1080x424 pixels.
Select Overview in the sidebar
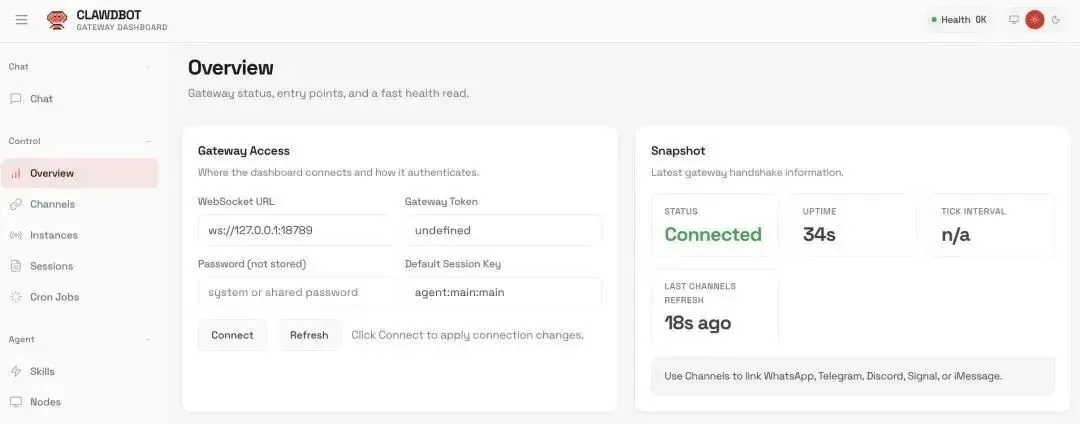[x=52, y=173]
